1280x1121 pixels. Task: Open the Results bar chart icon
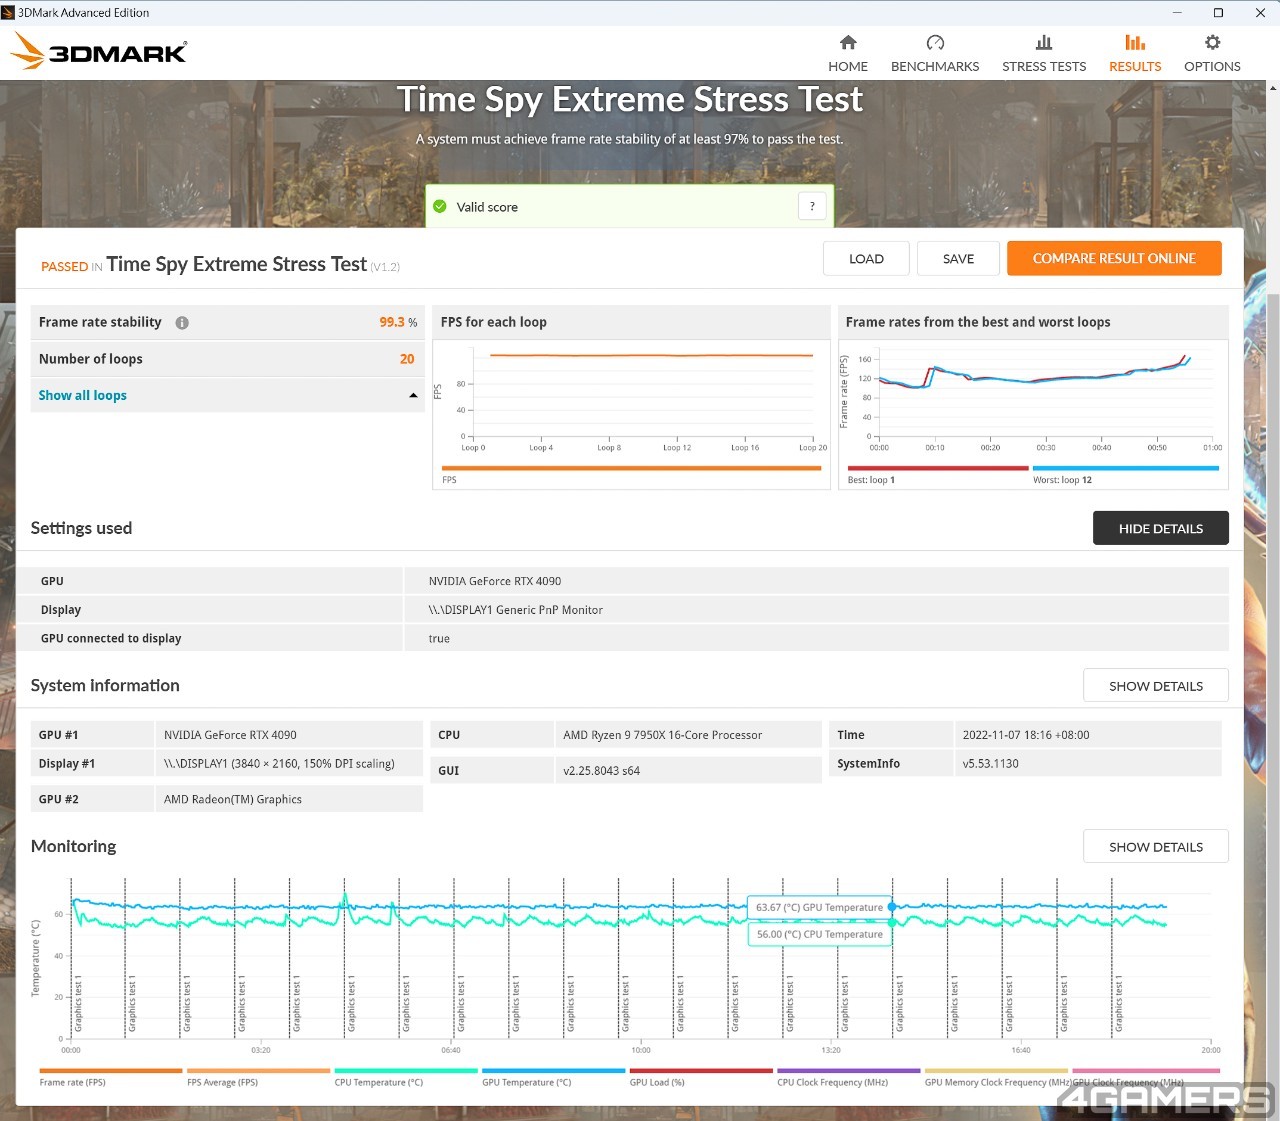[x=1135, y=42]
